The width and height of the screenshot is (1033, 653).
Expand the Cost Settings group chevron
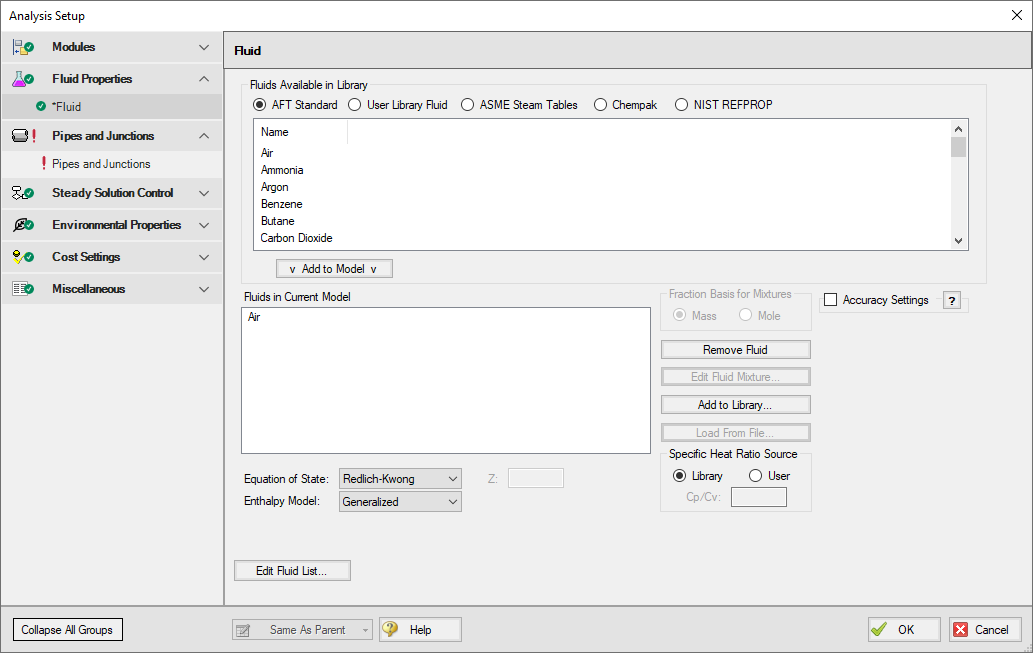pyautogui.click(x=204, y=257)
